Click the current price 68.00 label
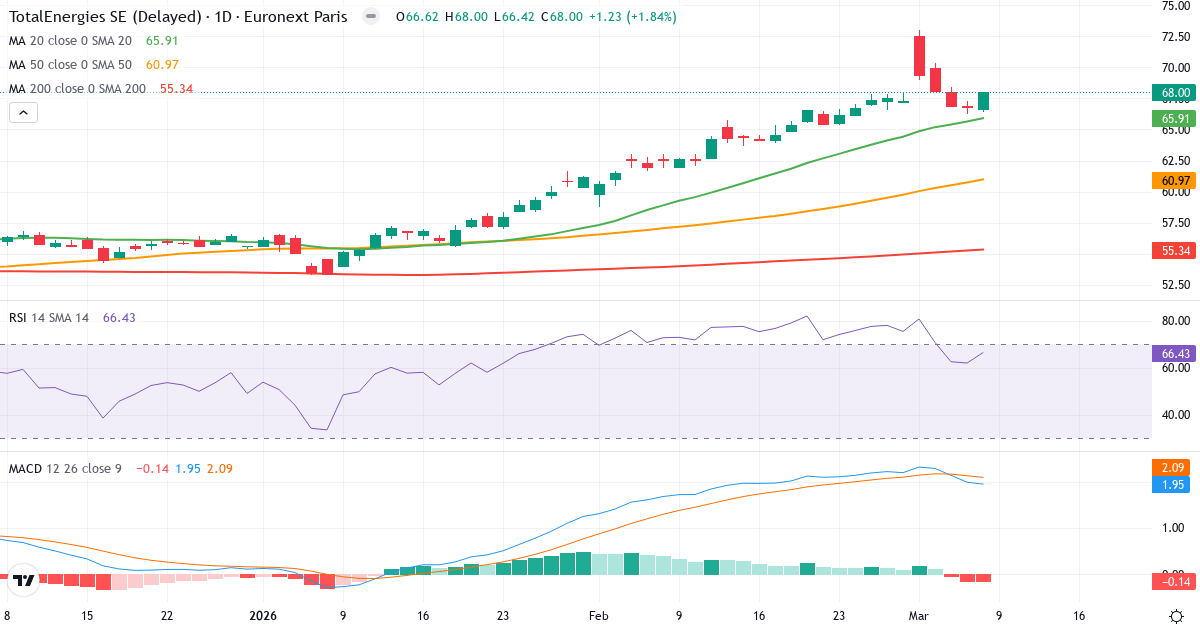The image size is (1200, 630). pos(1174,93)
